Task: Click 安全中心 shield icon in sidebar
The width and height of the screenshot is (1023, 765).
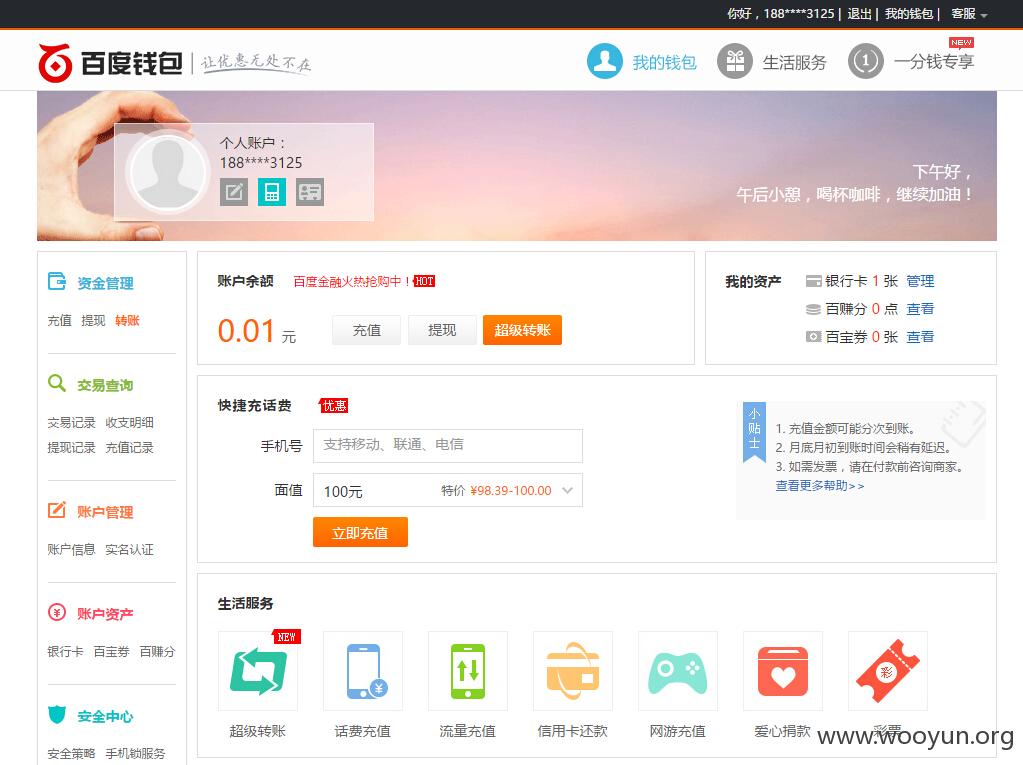Action: pyautogui.click(x=57, y=715)
